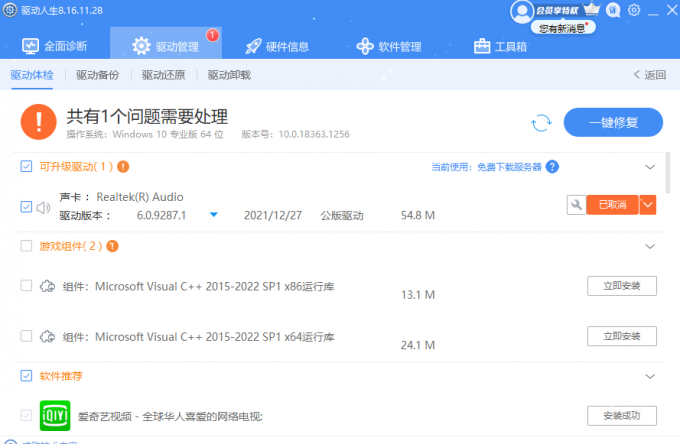Select the 驱动体检 sub-tab
The height and width of the screenshot is (444, 680).
click(32, 75)
